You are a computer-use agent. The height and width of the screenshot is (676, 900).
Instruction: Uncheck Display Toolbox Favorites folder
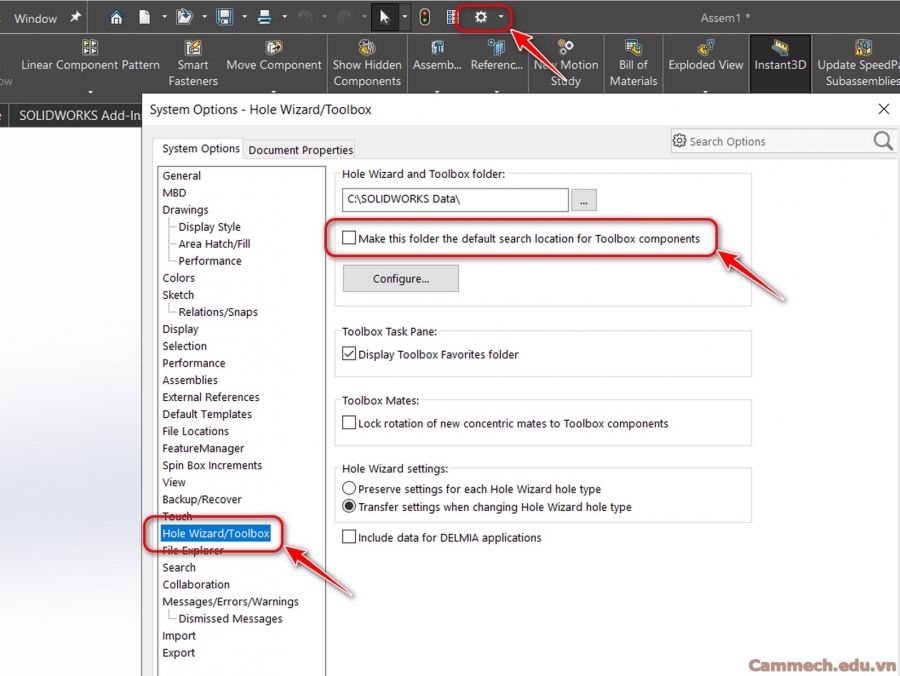pyautogui.click(x=349, y=353)
